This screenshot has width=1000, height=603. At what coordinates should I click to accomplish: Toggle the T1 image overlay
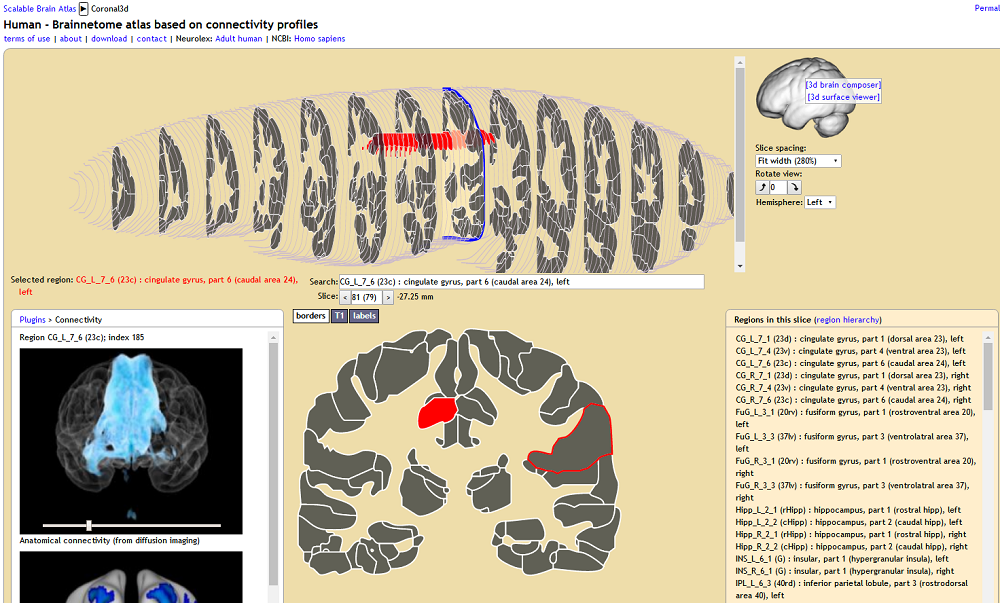coord(339,316)
